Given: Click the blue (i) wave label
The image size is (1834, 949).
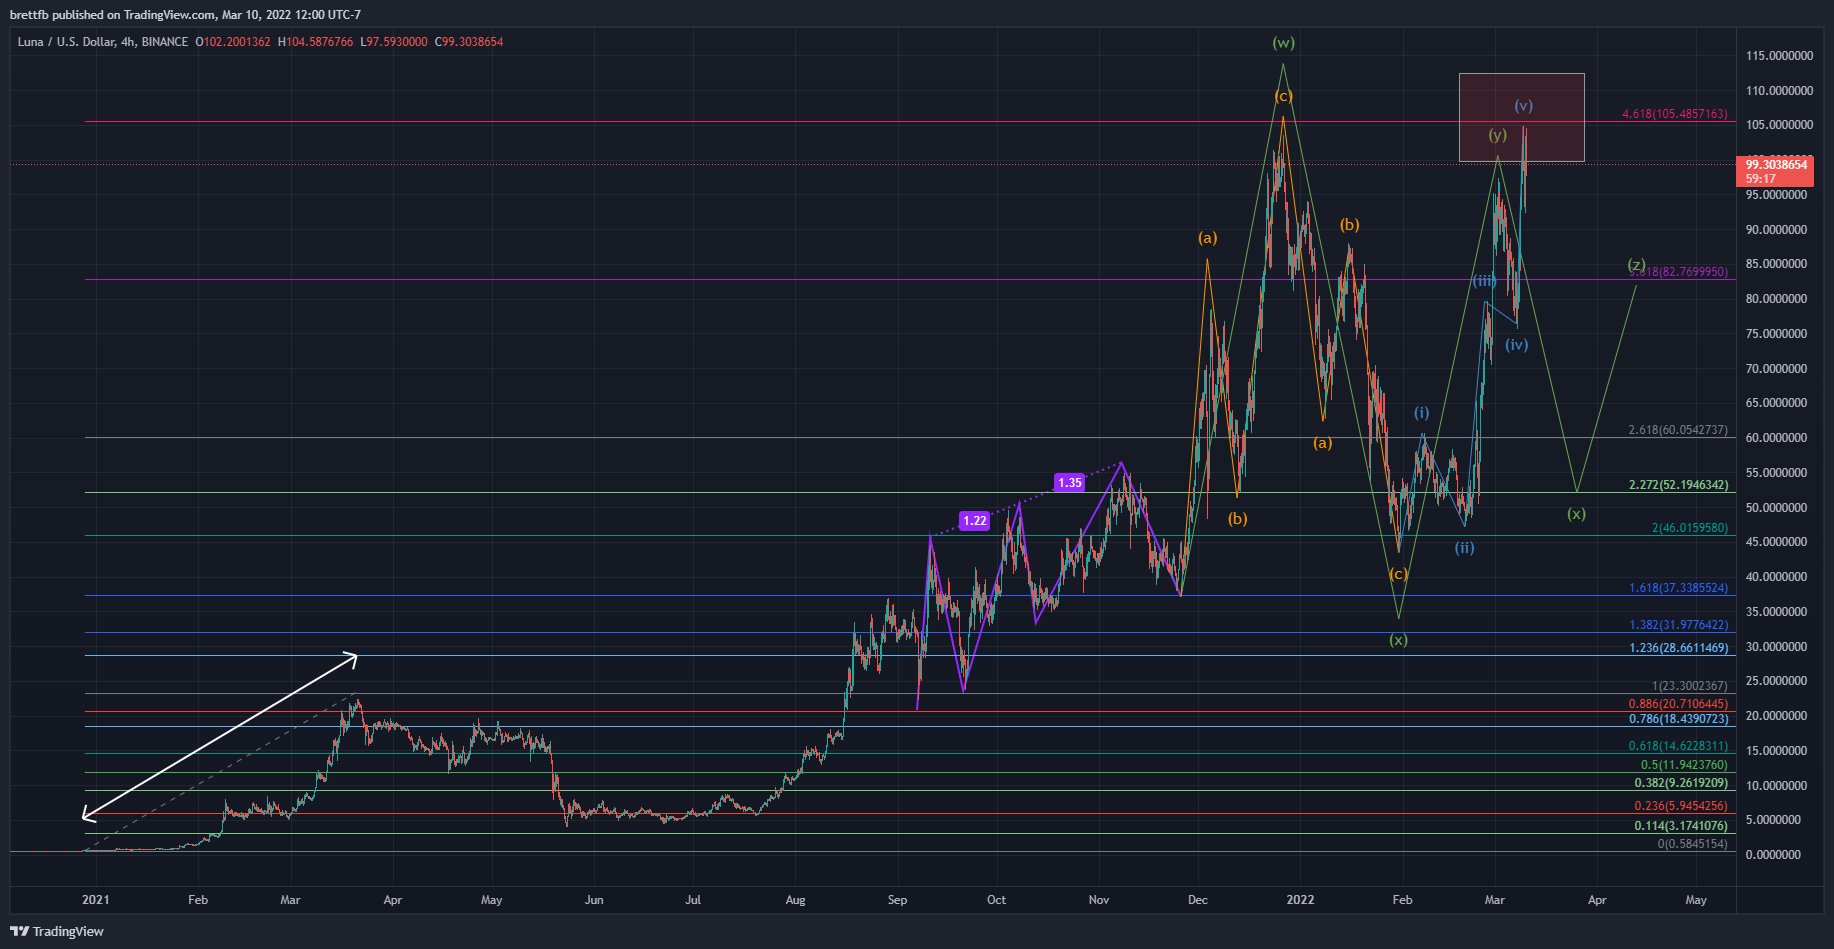Looking at the screenshot, I should (1421, 413).
